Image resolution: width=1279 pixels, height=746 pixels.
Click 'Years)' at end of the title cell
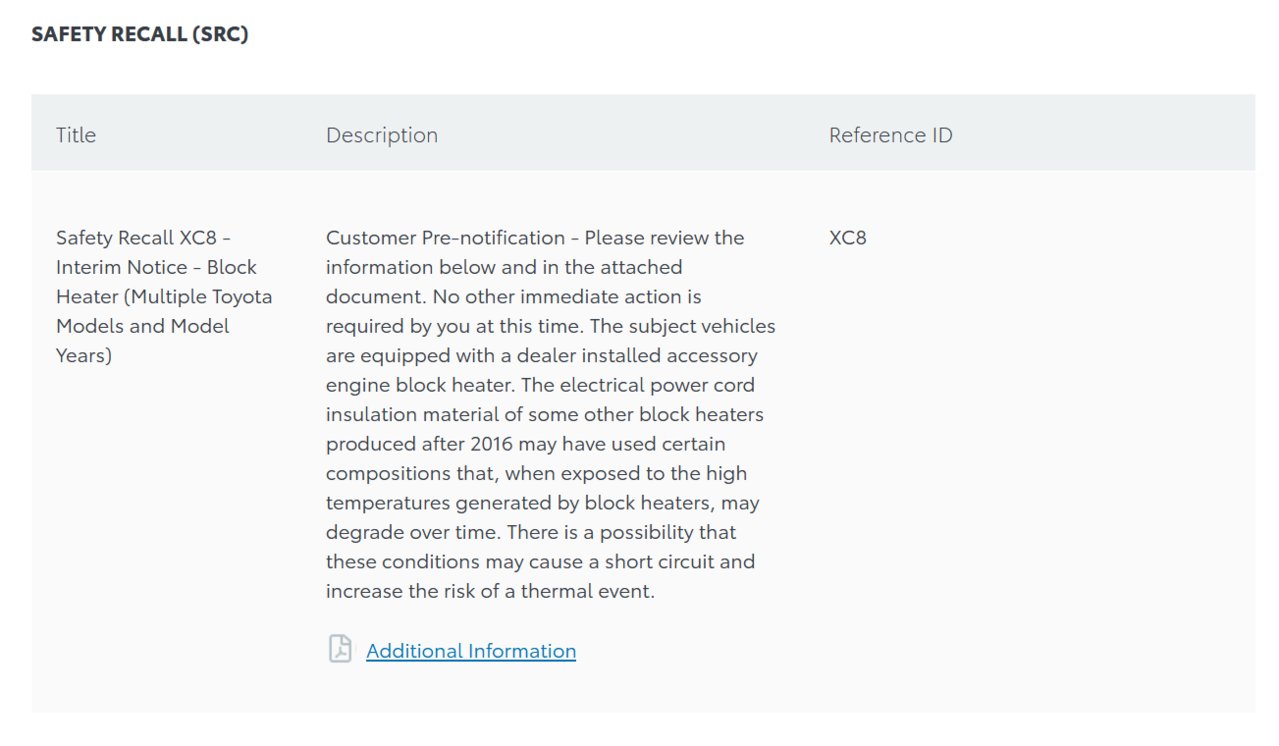pyautogui.click(x=84, y=356)
